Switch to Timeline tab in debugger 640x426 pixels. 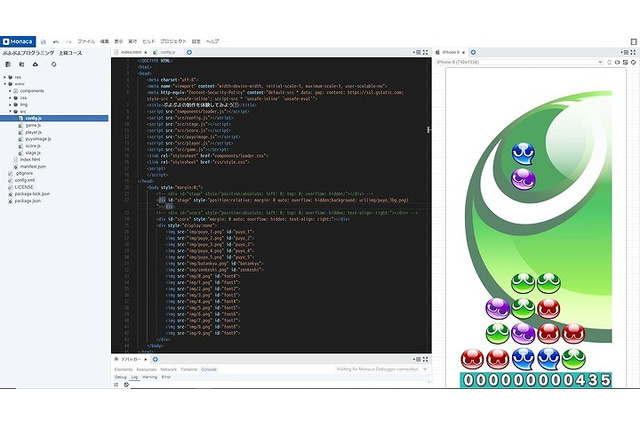[x=189, y=370]
